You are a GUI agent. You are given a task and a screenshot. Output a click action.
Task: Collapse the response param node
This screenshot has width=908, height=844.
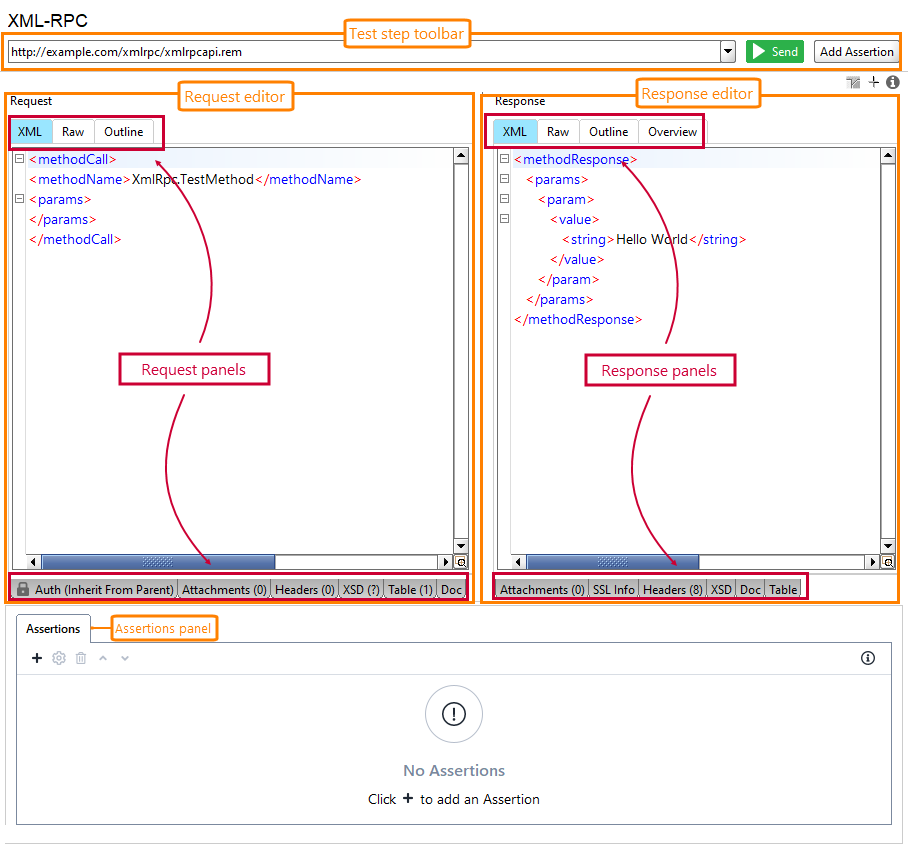[x=504, y=199]
